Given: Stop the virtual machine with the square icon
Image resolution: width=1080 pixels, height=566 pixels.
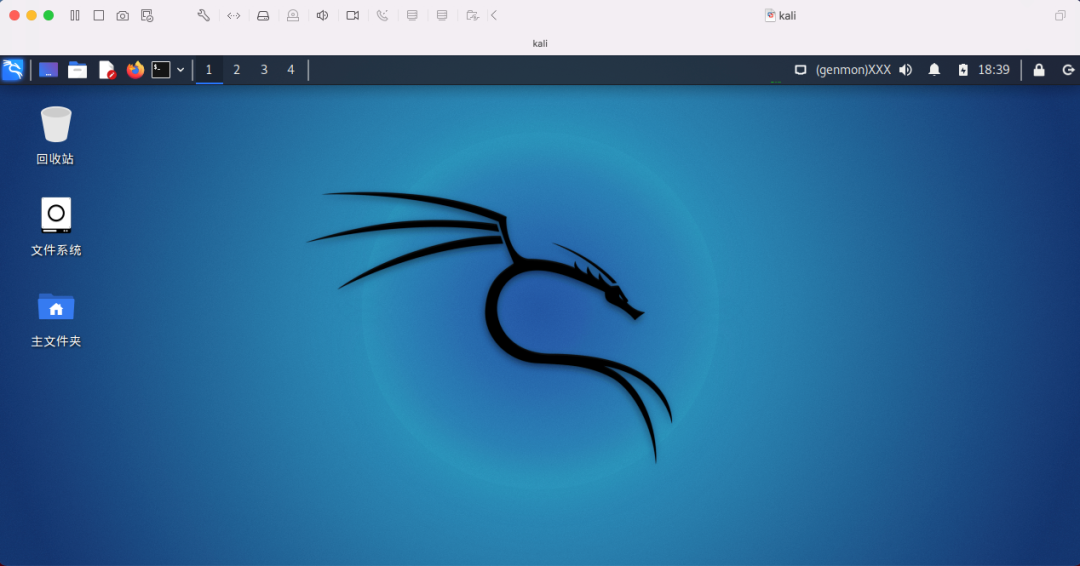Looking at the screenshot, I should click(98, 15).
